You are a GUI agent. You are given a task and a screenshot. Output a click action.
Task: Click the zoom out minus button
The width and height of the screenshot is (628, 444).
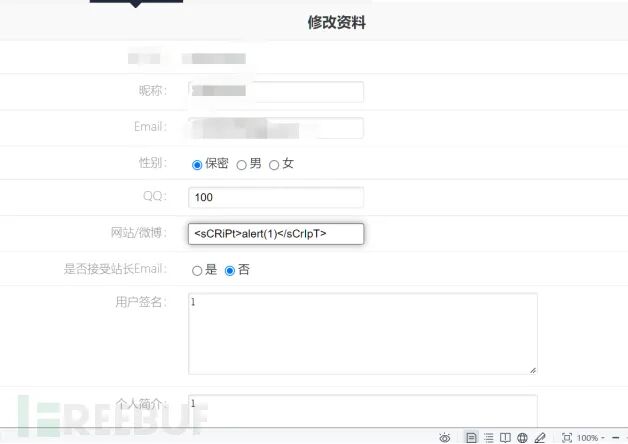pyautogui.click(x=616, y=438)
